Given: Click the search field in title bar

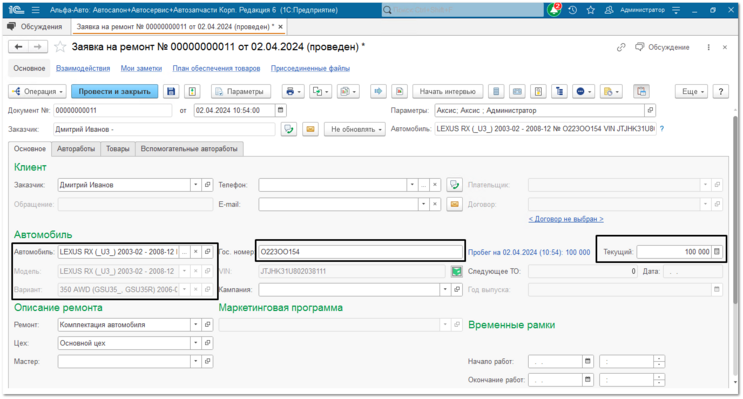Looking at the screenshot, I should (462, 10).
